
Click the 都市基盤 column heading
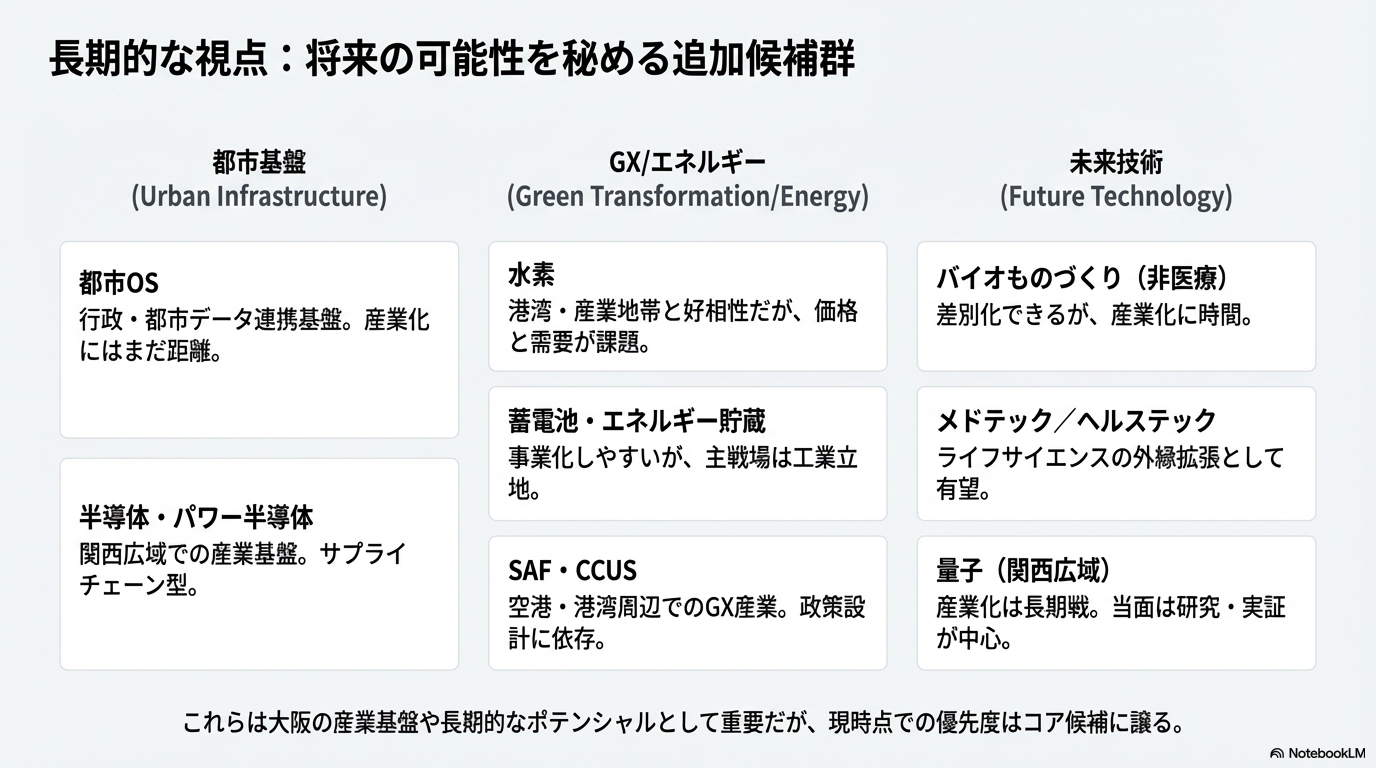tap(259, 162)
